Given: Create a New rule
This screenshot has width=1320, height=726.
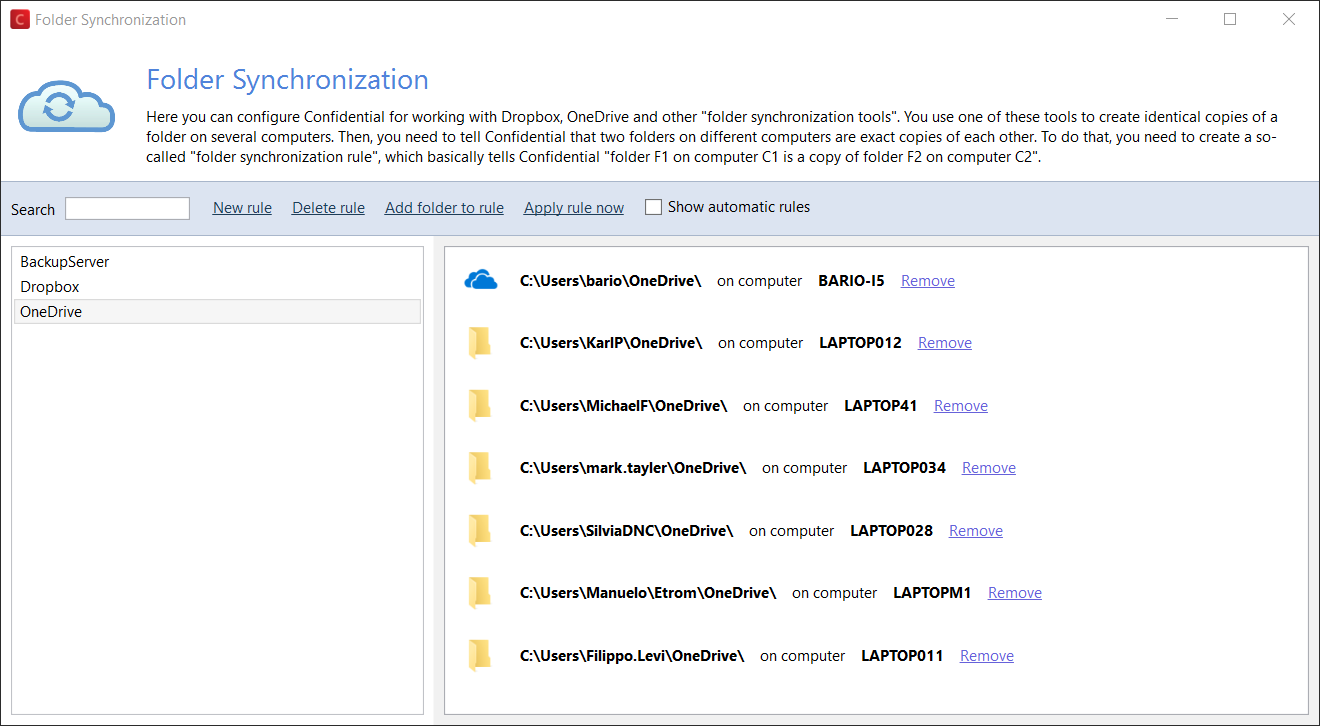Looking at the screenshot, I should [x=242, y=208].
